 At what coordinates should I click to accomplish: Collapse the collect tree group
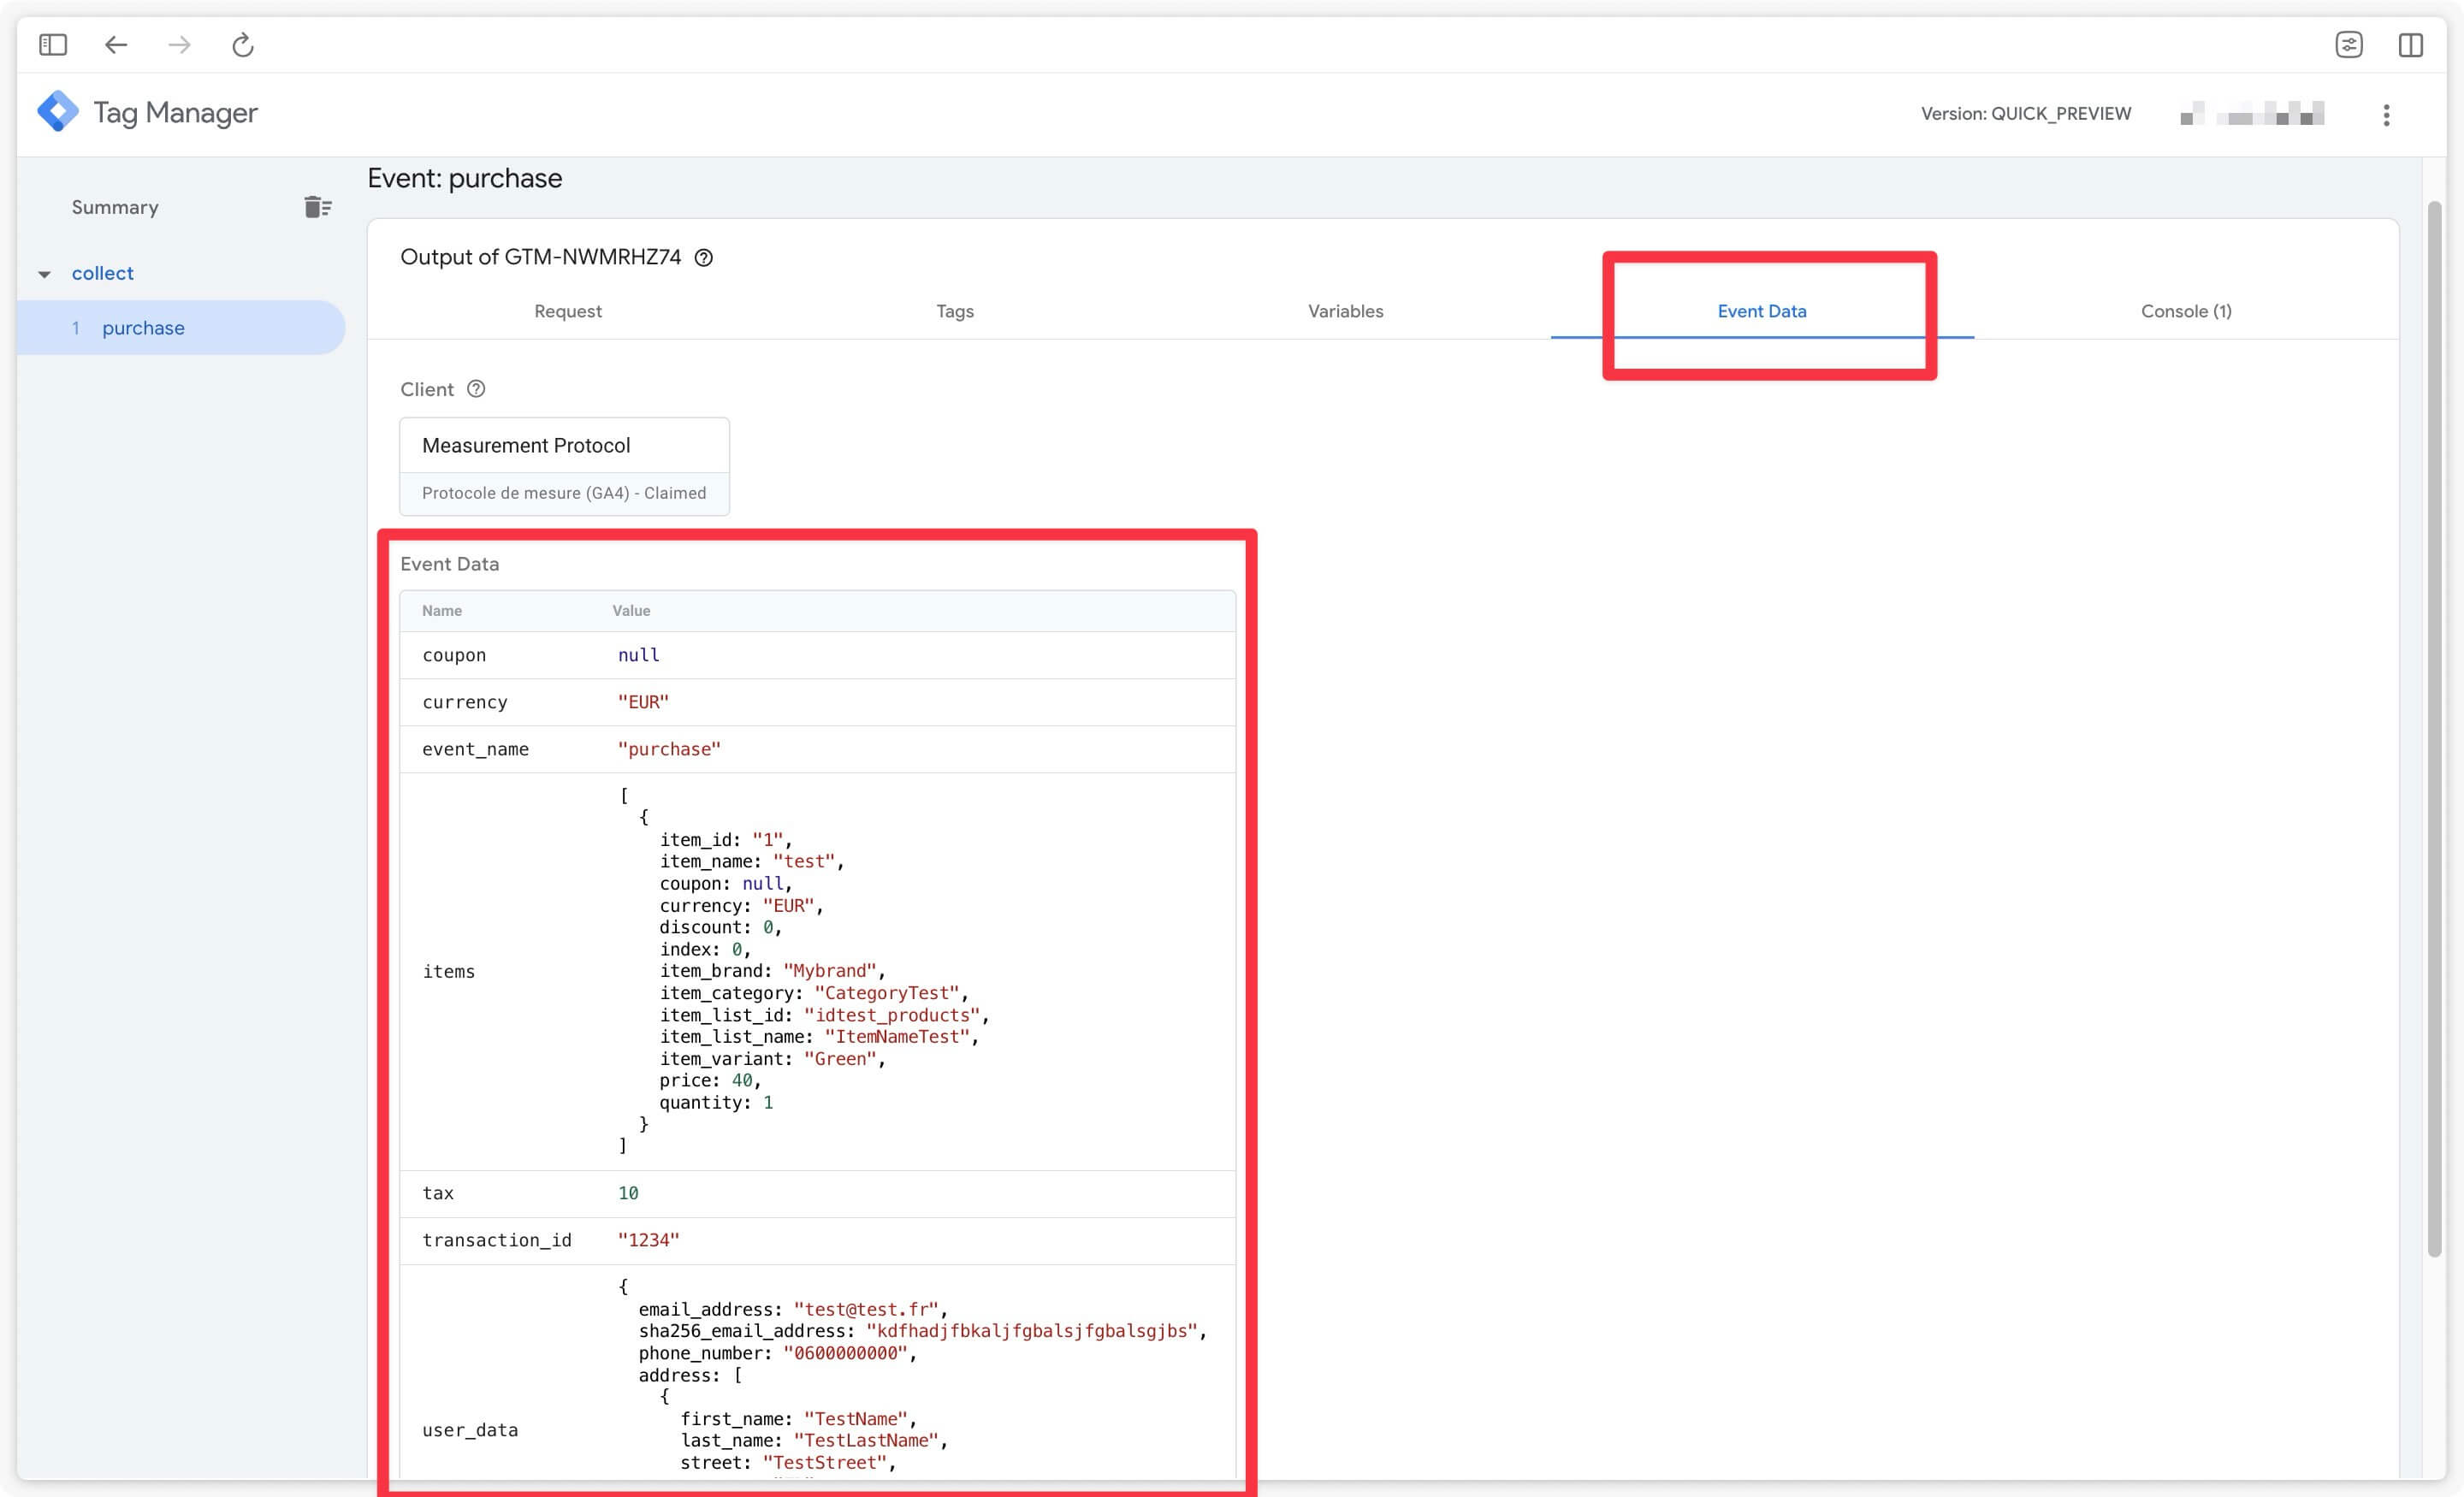pyautogui.click(x=45, y=274)
